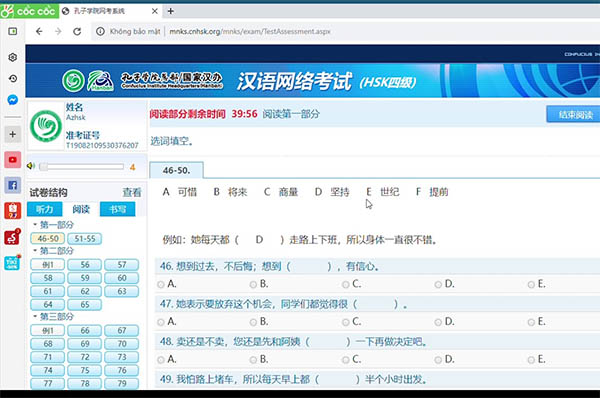Image resolution: width=600 pixels, height=398 pixels.
Task: Open browser settings gear in sidebar
Action: click(13, 57)
